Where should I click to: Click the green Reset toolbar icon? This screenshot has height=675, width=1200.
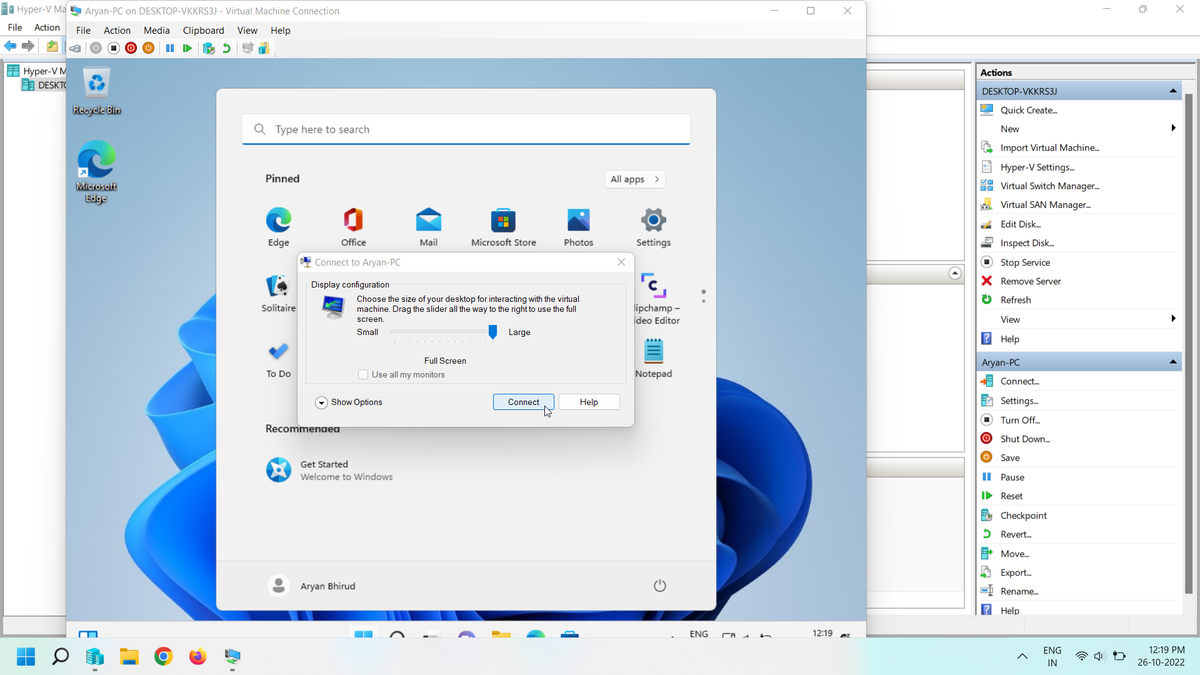187,48
